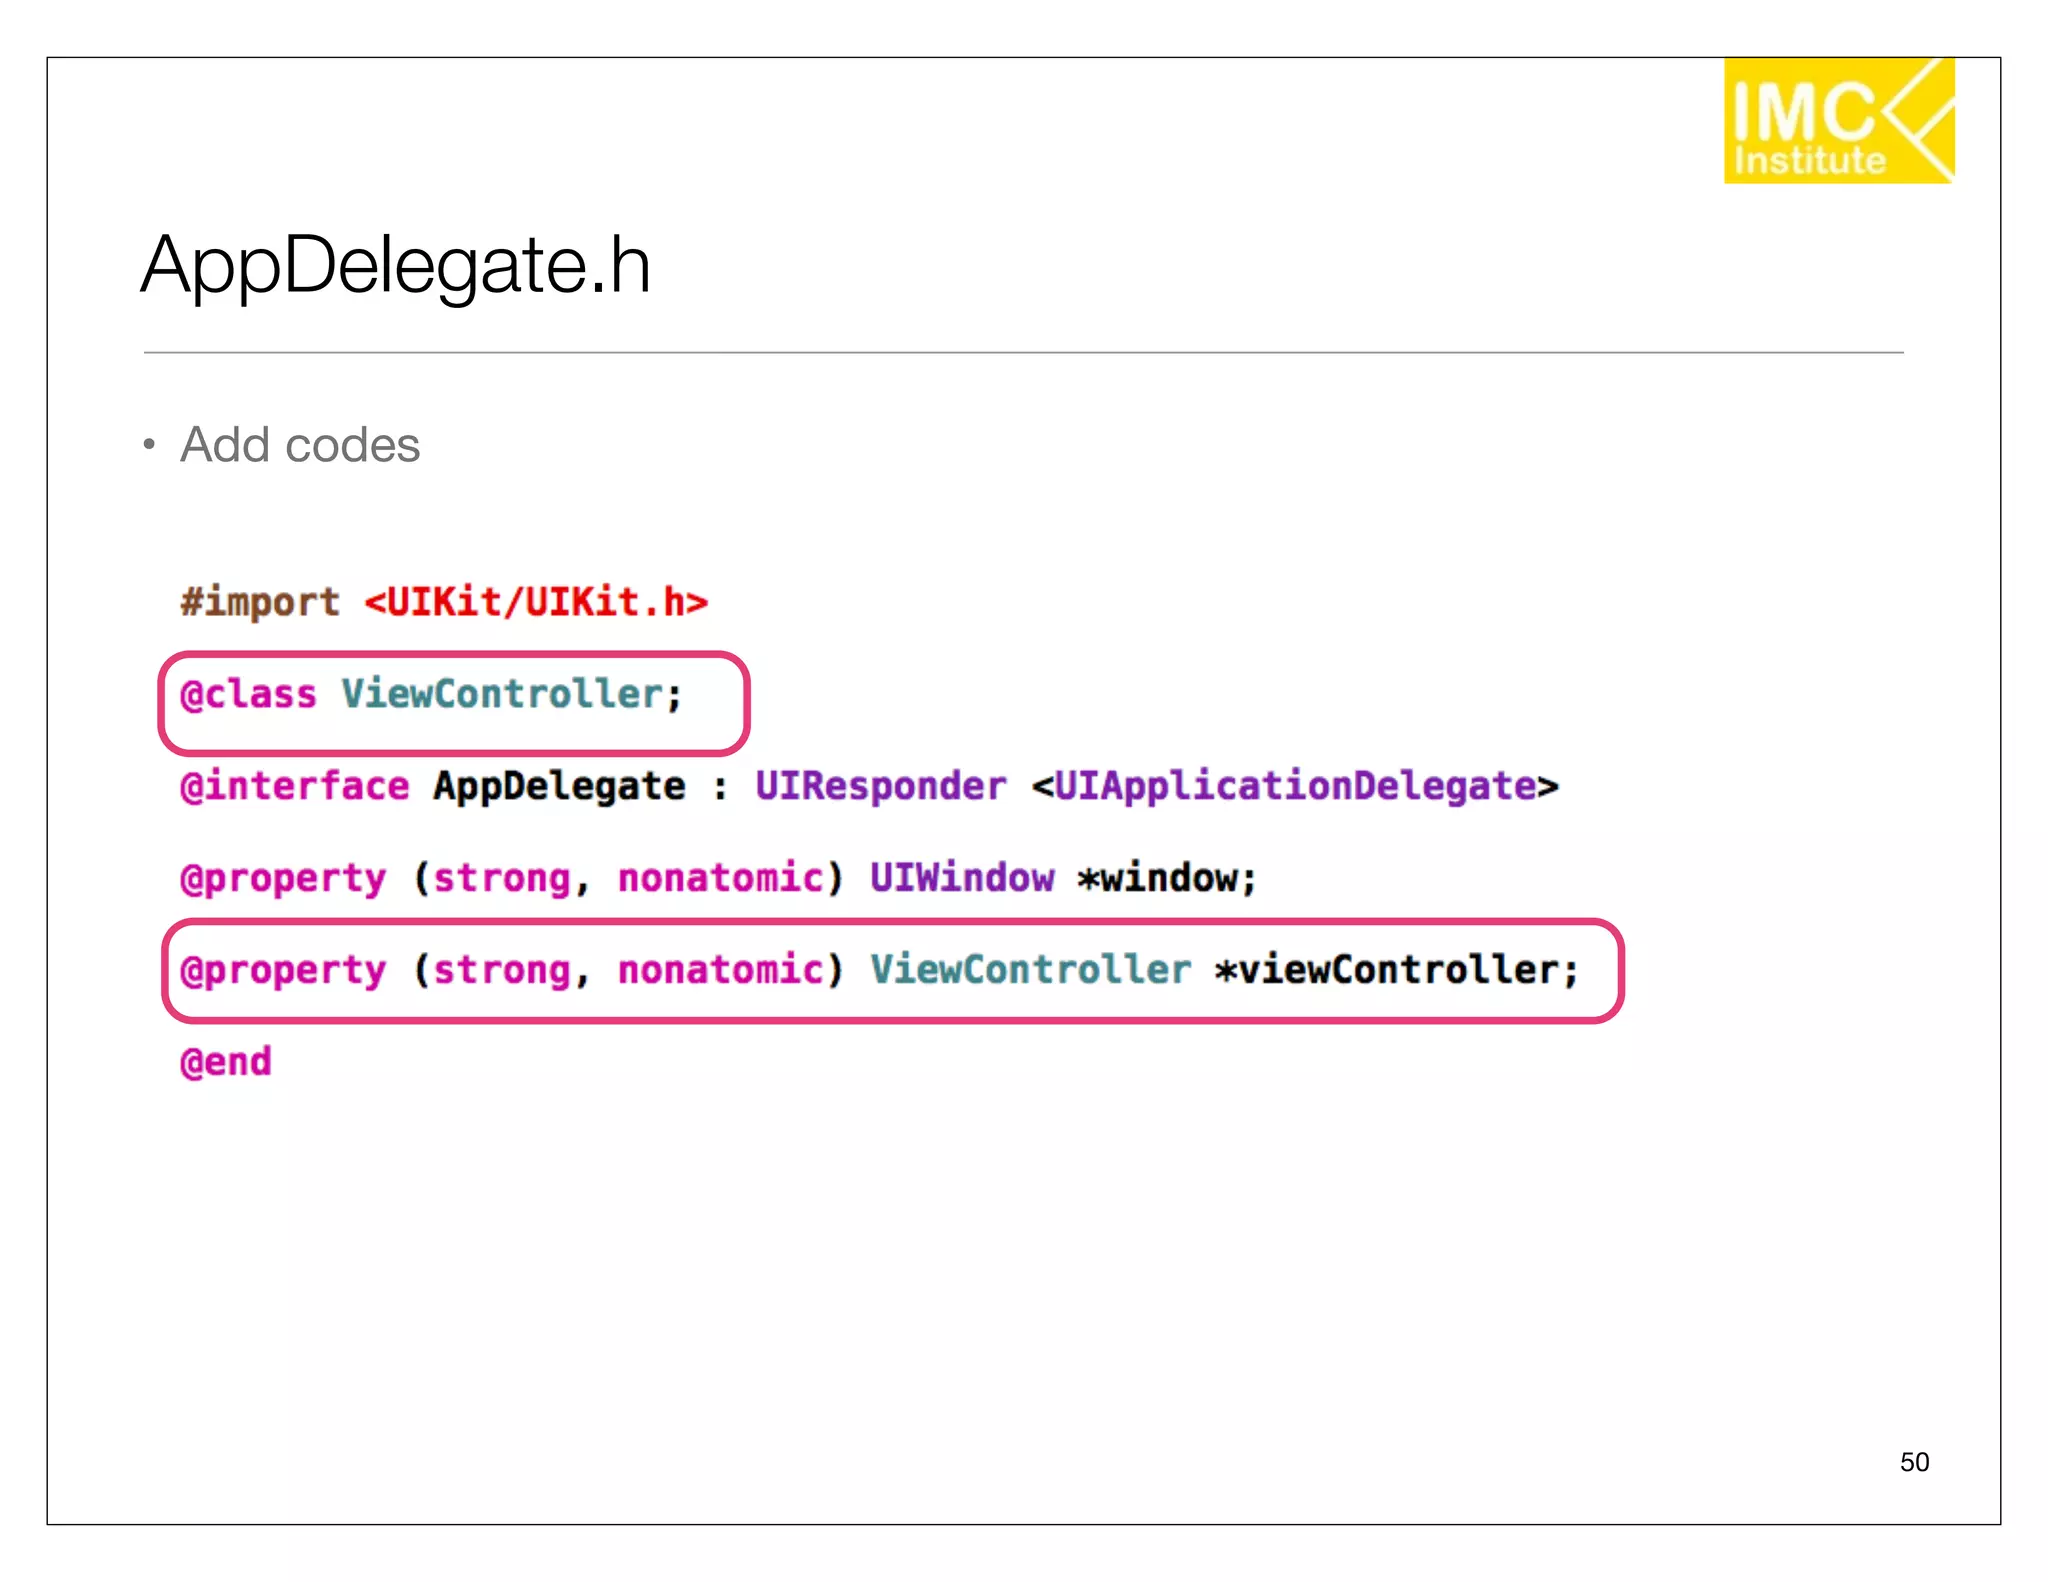Click the horizontal divider under the title
The width and height of the screenshot is (2048, 1582).
1023,353
